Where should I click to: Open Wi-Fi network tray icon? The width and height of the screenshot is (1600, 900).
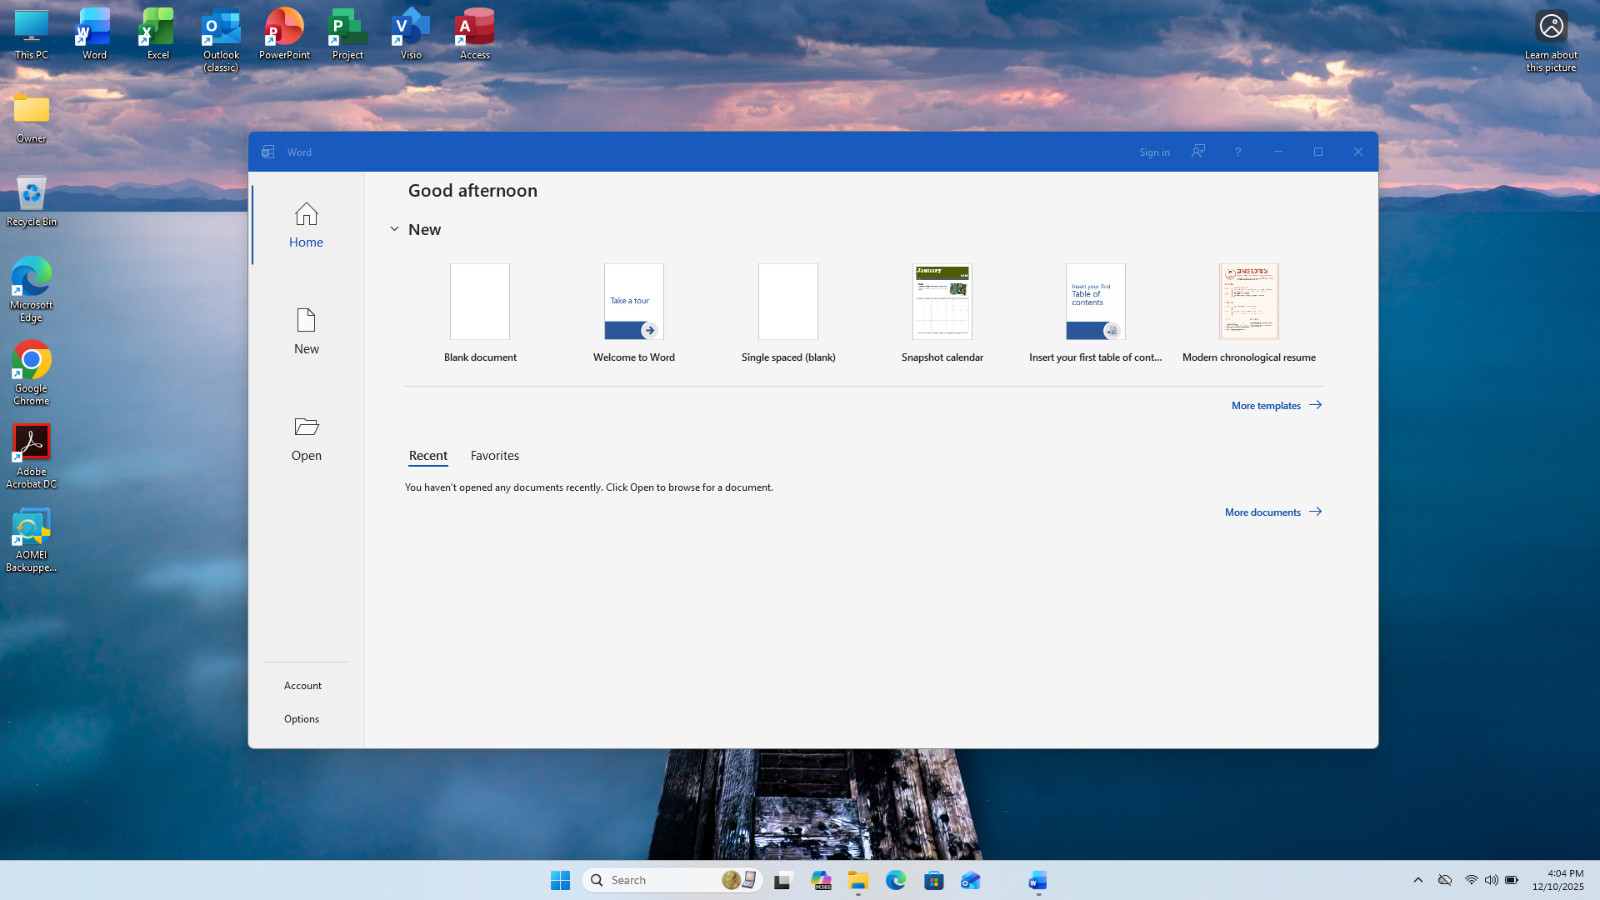(1471, 880)
